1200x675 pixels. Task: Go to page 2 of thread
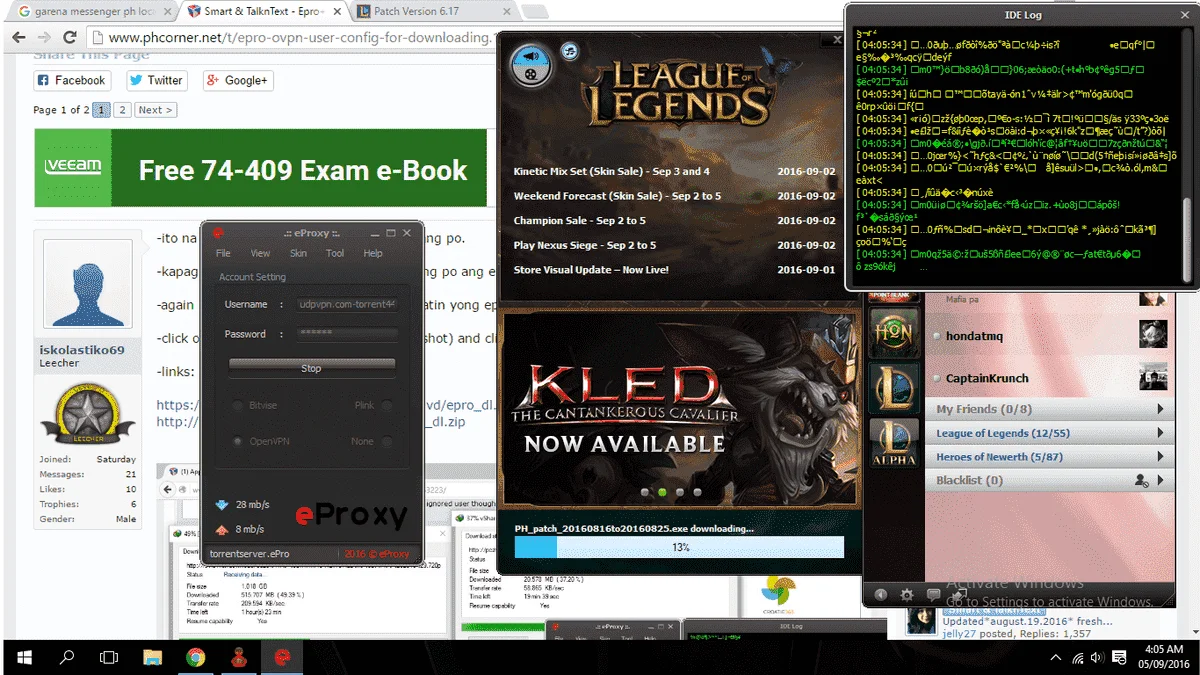[121, 110]
